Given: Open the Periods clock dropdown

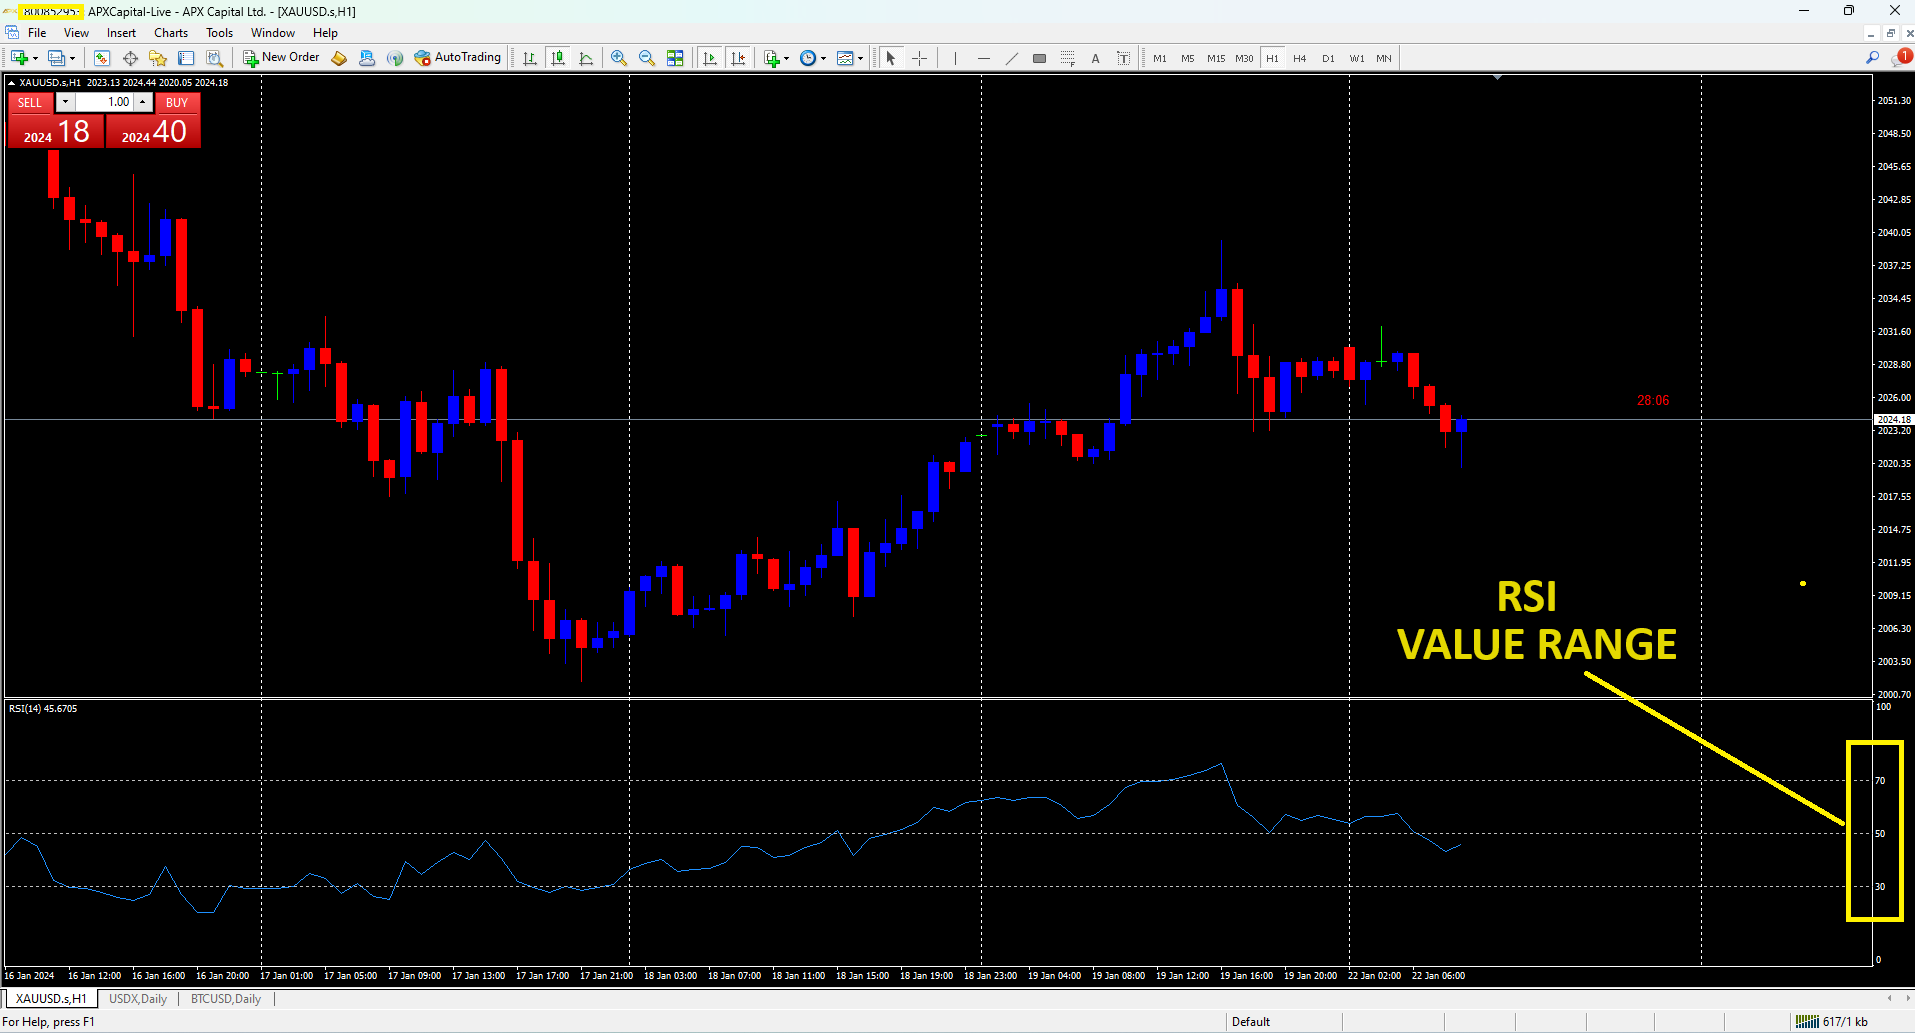Looking at the screenshot, I should tap(808, 57).
